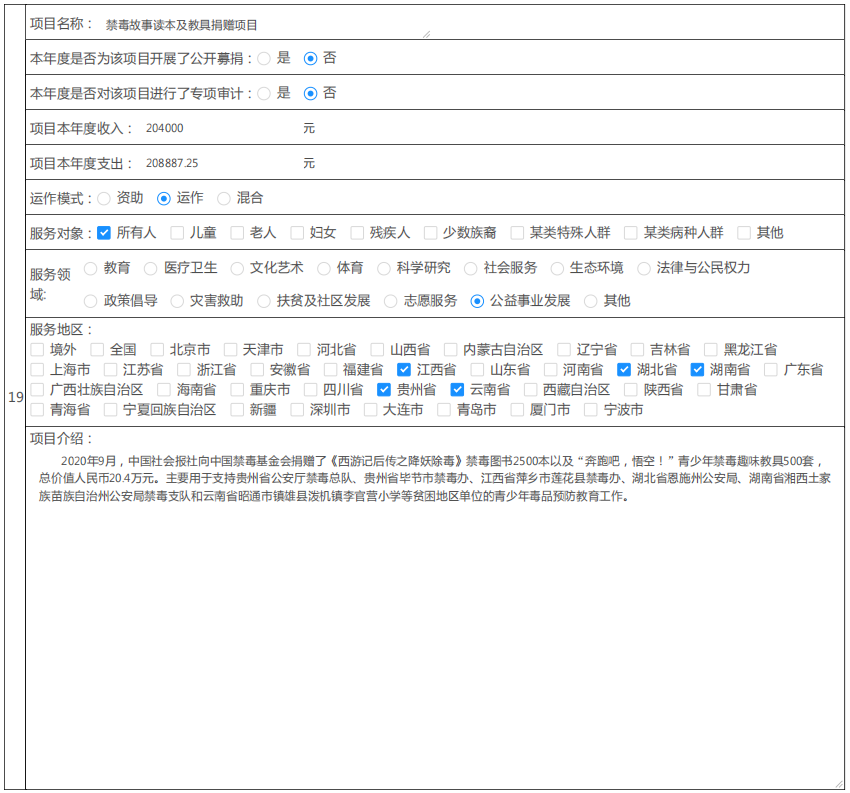Check the 西藏自治区 checkbox
Image resolution: width=850 pixels, height=793 pixels.
[x=531, y=390]
